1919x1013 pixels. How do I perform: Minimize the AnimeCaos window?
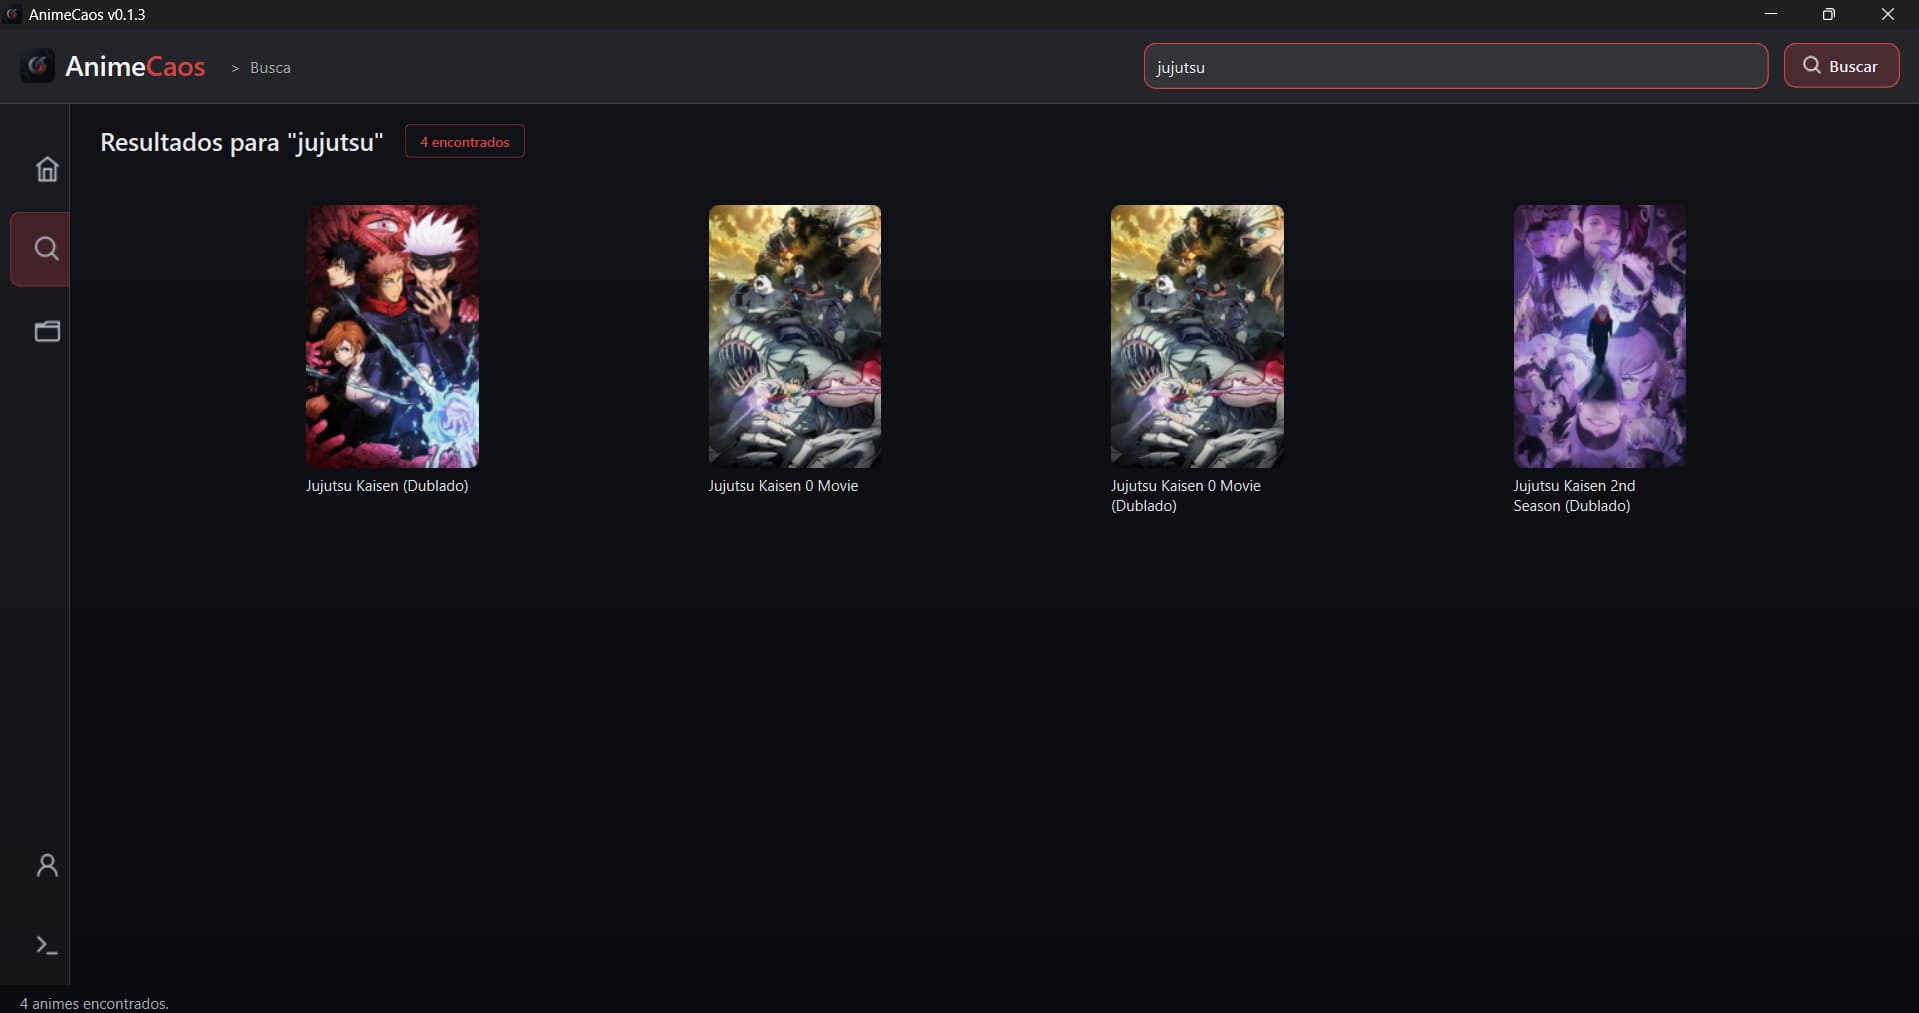pos(1771,14)
